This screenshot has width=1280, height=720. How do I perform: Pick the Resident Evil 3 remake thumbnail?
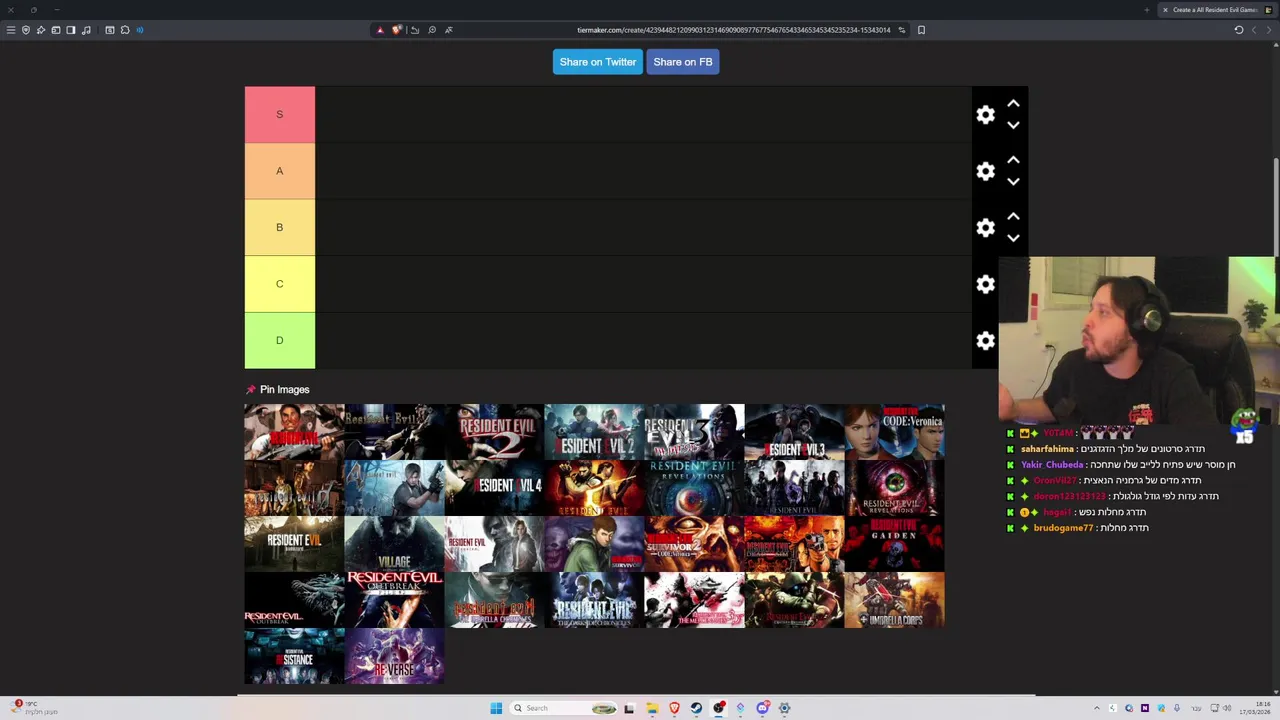pyautogui.click(x=794, y=432)
